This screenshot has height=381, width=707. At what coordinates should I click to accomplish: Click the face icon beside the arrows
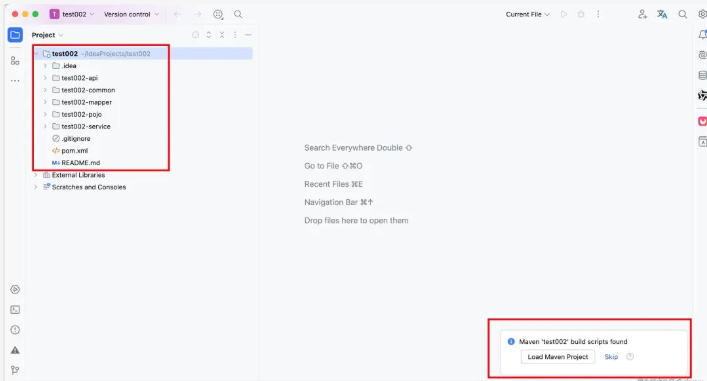218,14
